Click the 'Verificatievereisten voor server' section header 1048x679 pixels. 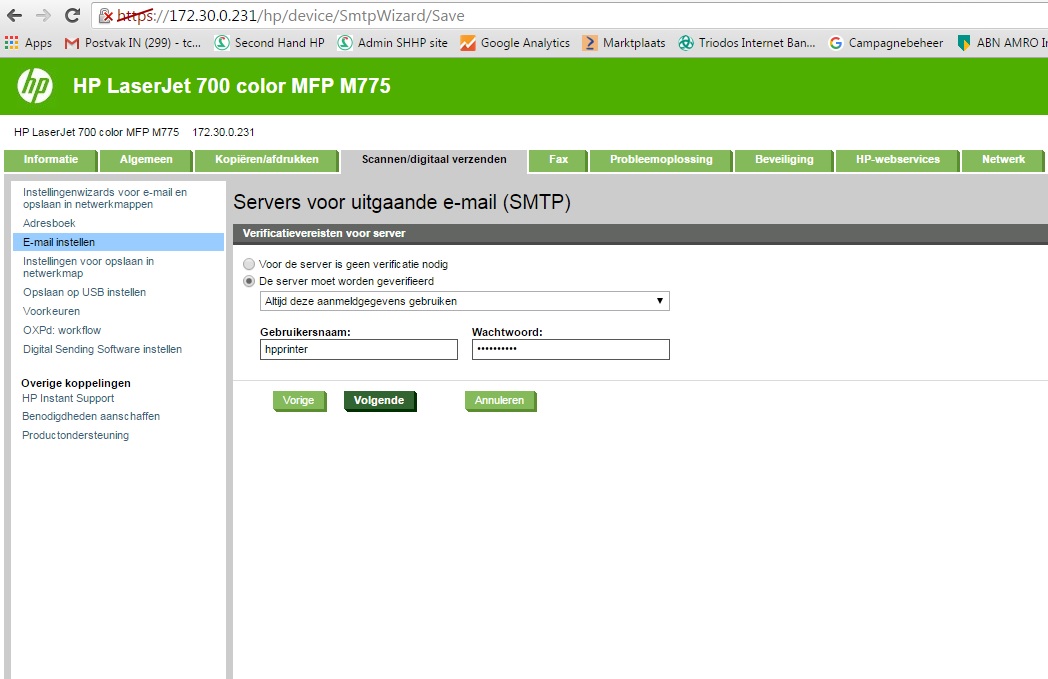(324, 233)
